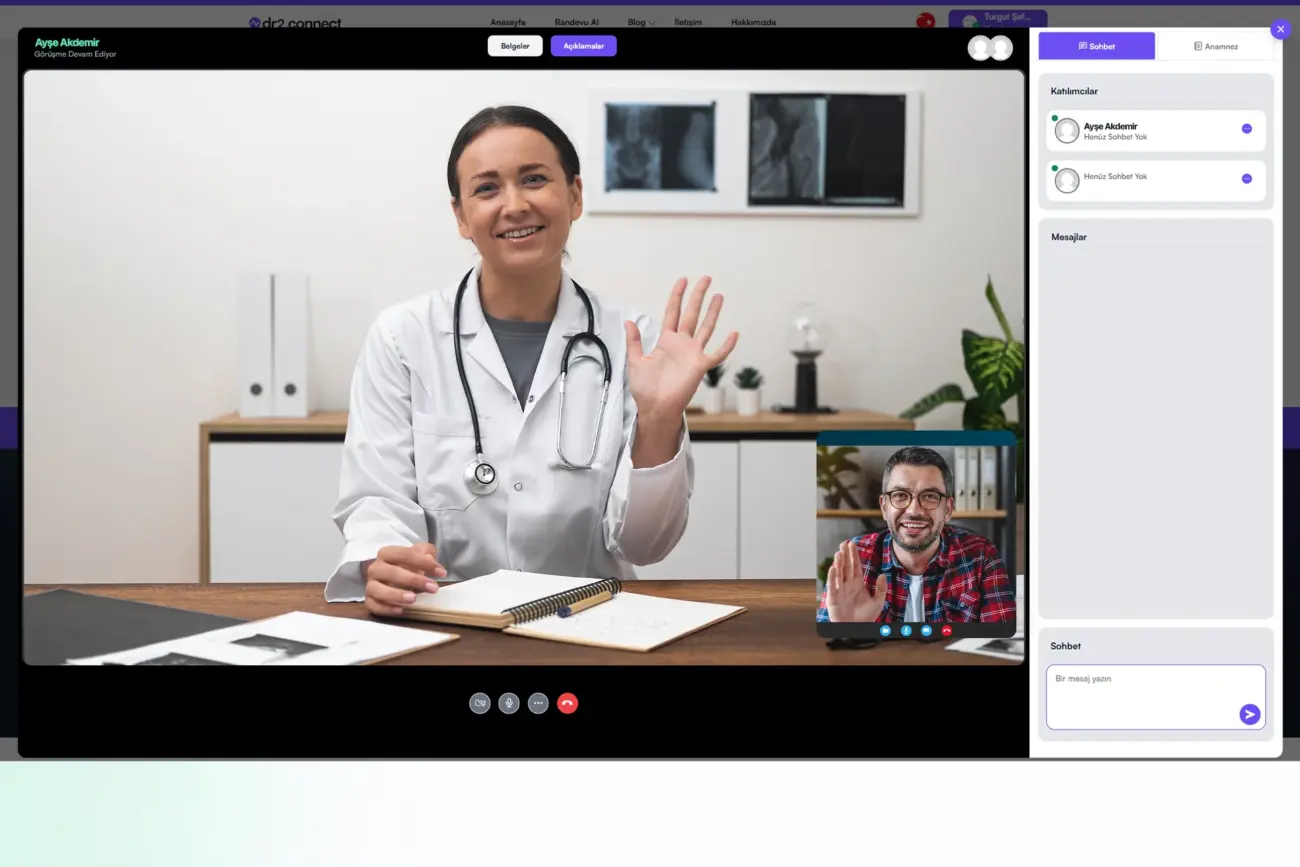Open the Turgut Şaf... user profile menu
The image size is (1300, 867).
pyautogui.click(x=997, y=19)
